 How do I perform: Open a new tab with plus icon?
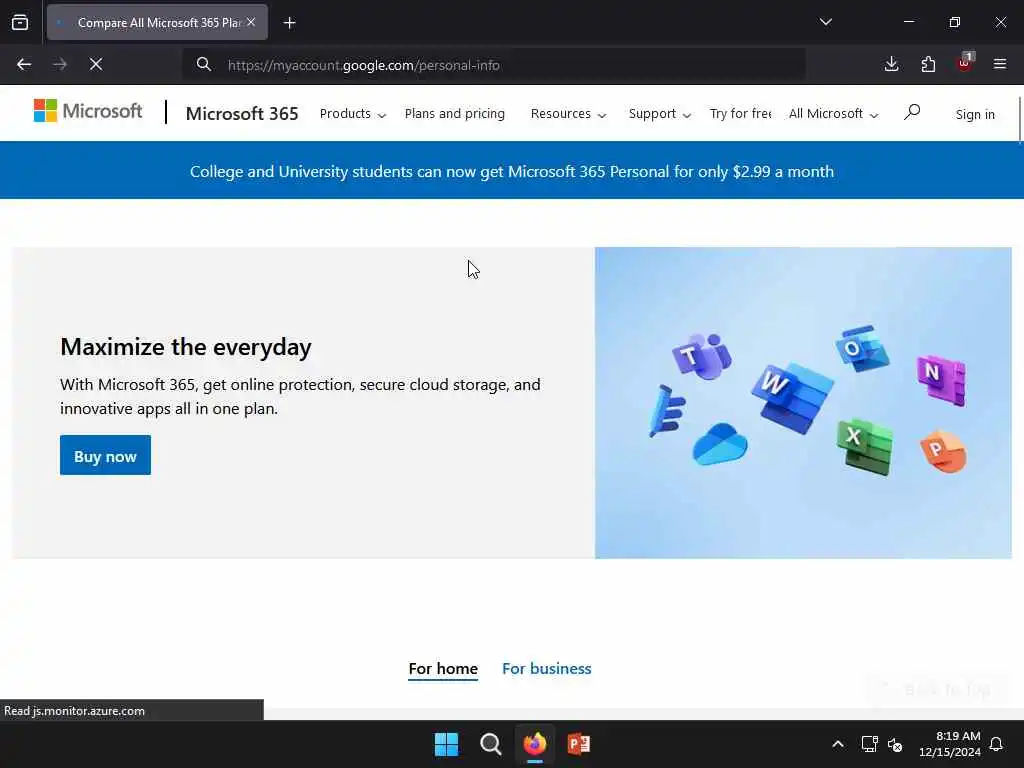click(x=289, y=23)
